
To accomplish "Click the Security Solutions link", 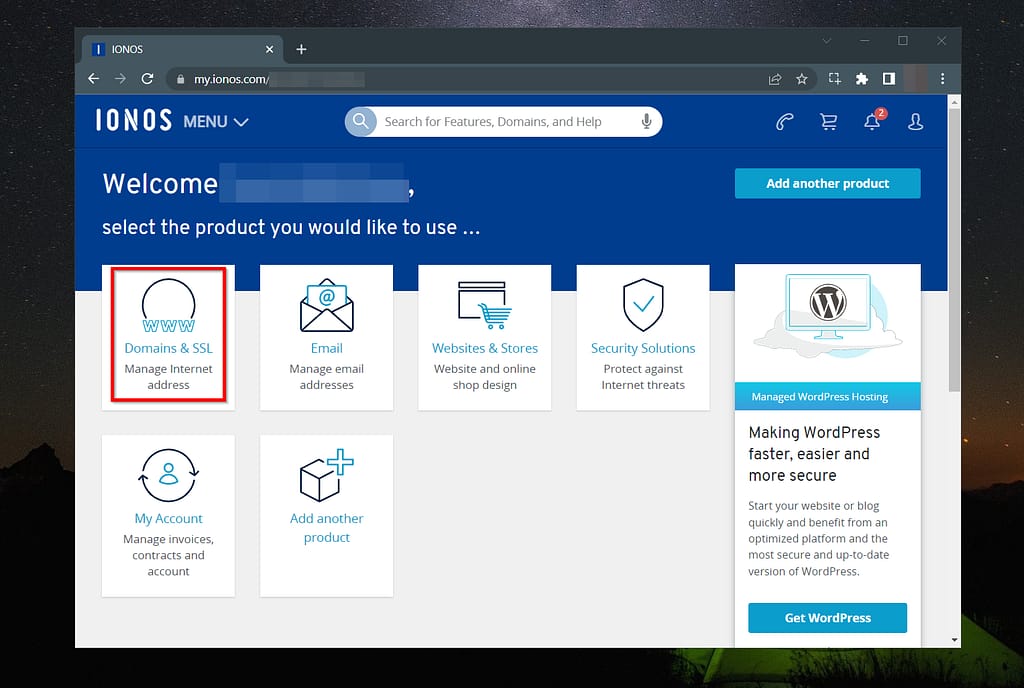I will [x=643, y=349].
